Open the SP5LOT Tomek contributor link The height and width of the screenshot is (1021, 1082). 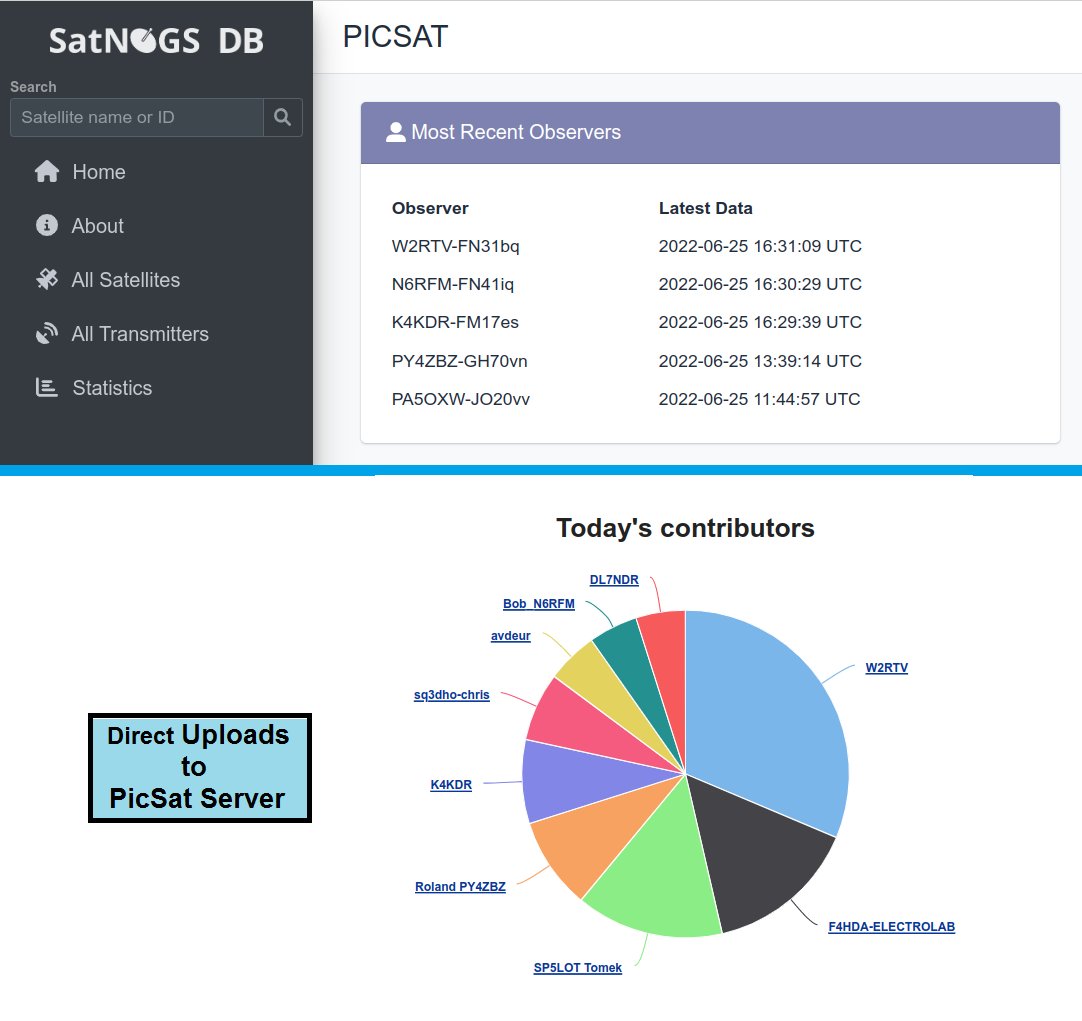(578, 968)
